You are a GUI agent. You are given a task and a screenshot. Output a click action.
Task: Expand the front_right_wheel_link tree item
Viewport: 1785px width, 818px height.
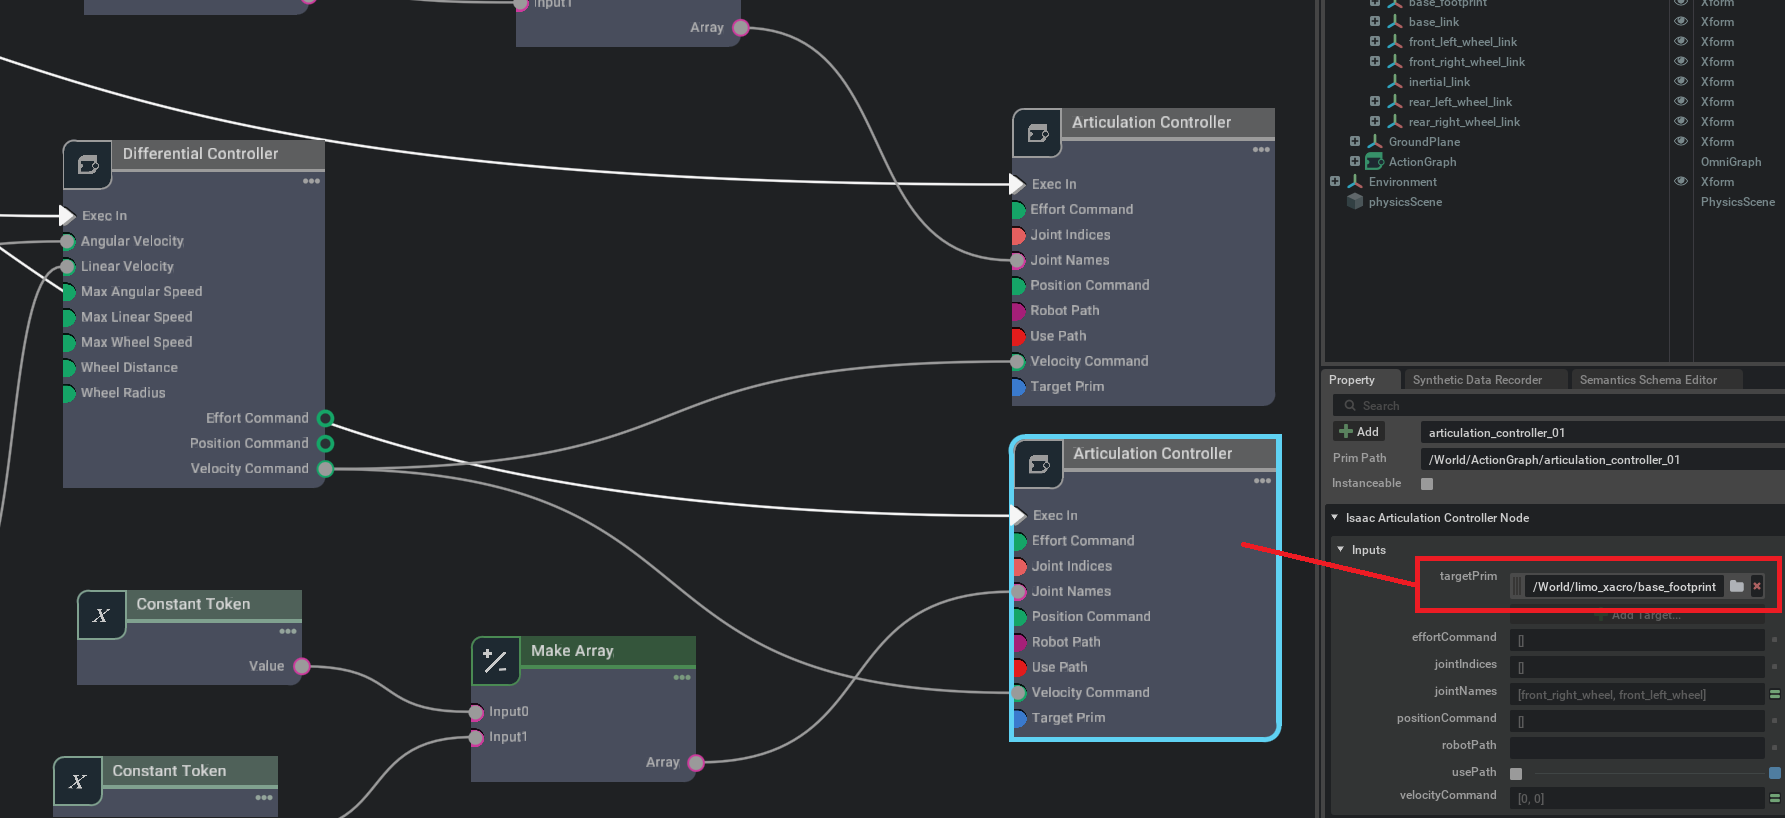[x=1375, y=61]
